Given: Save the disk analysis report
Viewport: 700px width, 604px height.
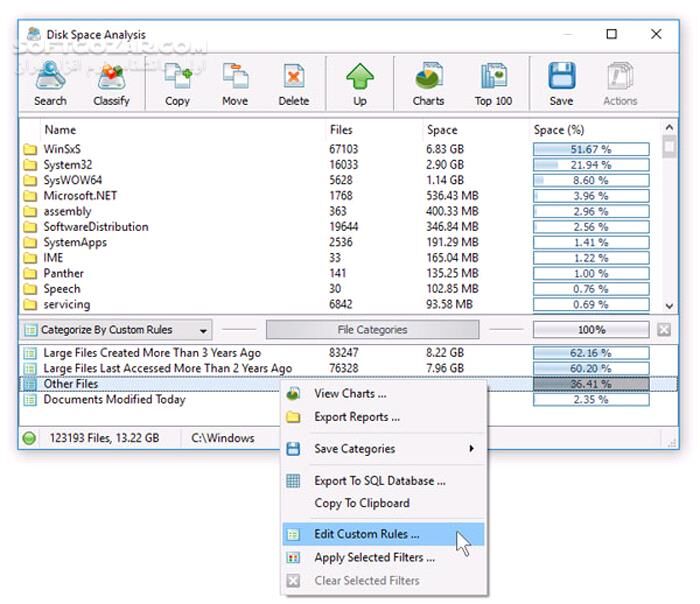Looking at the screenshot, I should (561, 83).
